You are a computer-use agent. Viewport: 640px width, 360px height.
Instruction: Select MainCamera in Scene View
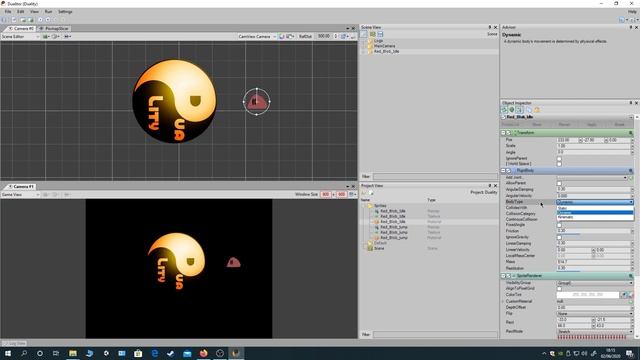[384, 46]
